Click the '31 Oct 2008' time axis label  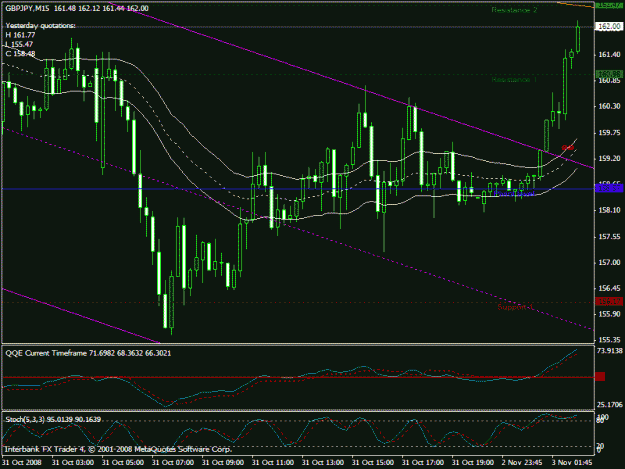click(22, 463)
